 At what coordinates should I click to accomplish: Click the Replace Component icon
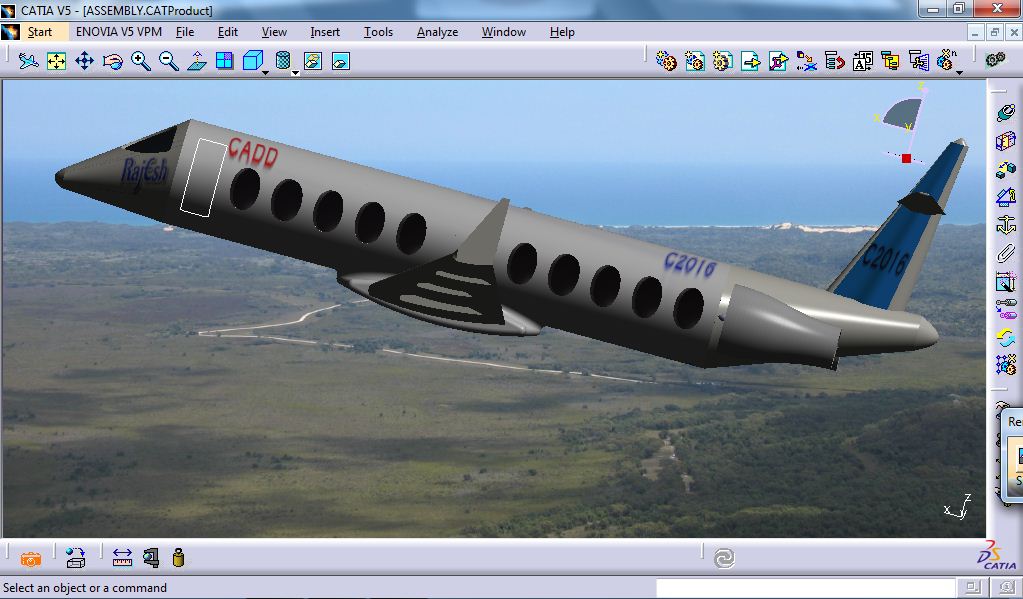(x=806, y=61)
